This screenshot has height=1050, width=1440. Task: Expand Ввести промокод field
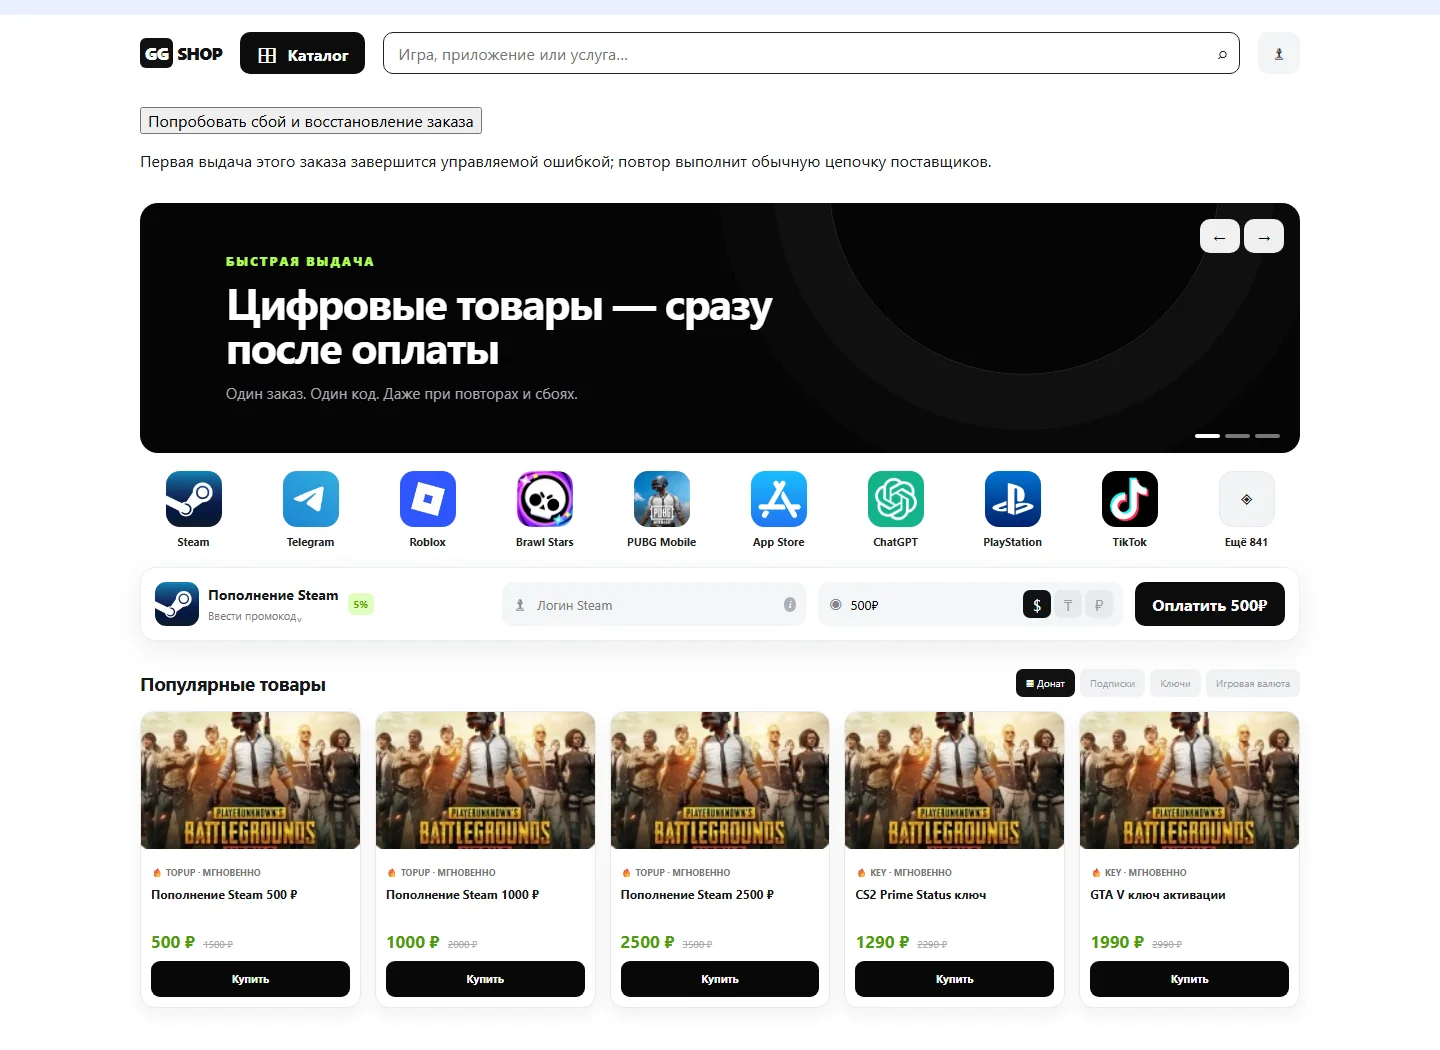coord(255,617)
